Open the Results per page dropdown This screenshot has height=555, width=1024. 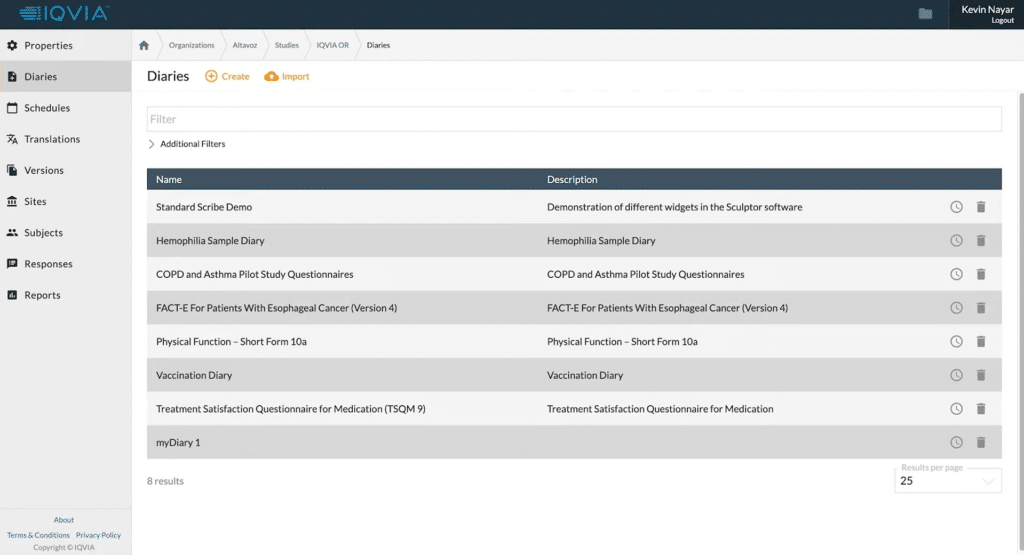tap(948, 481)
